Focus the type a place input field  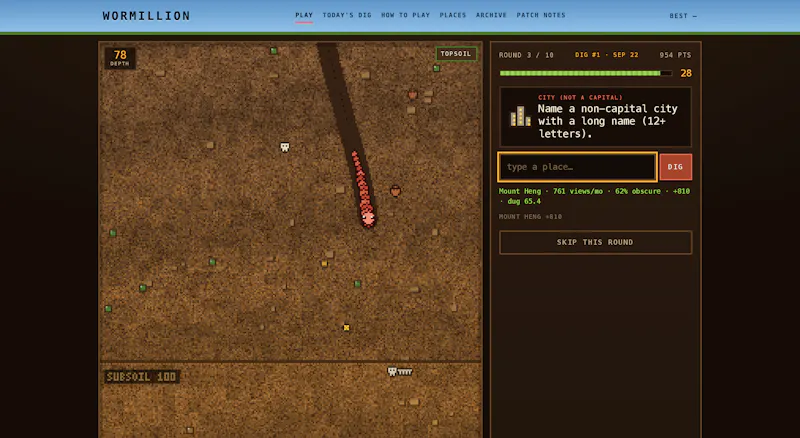point(577,167)
